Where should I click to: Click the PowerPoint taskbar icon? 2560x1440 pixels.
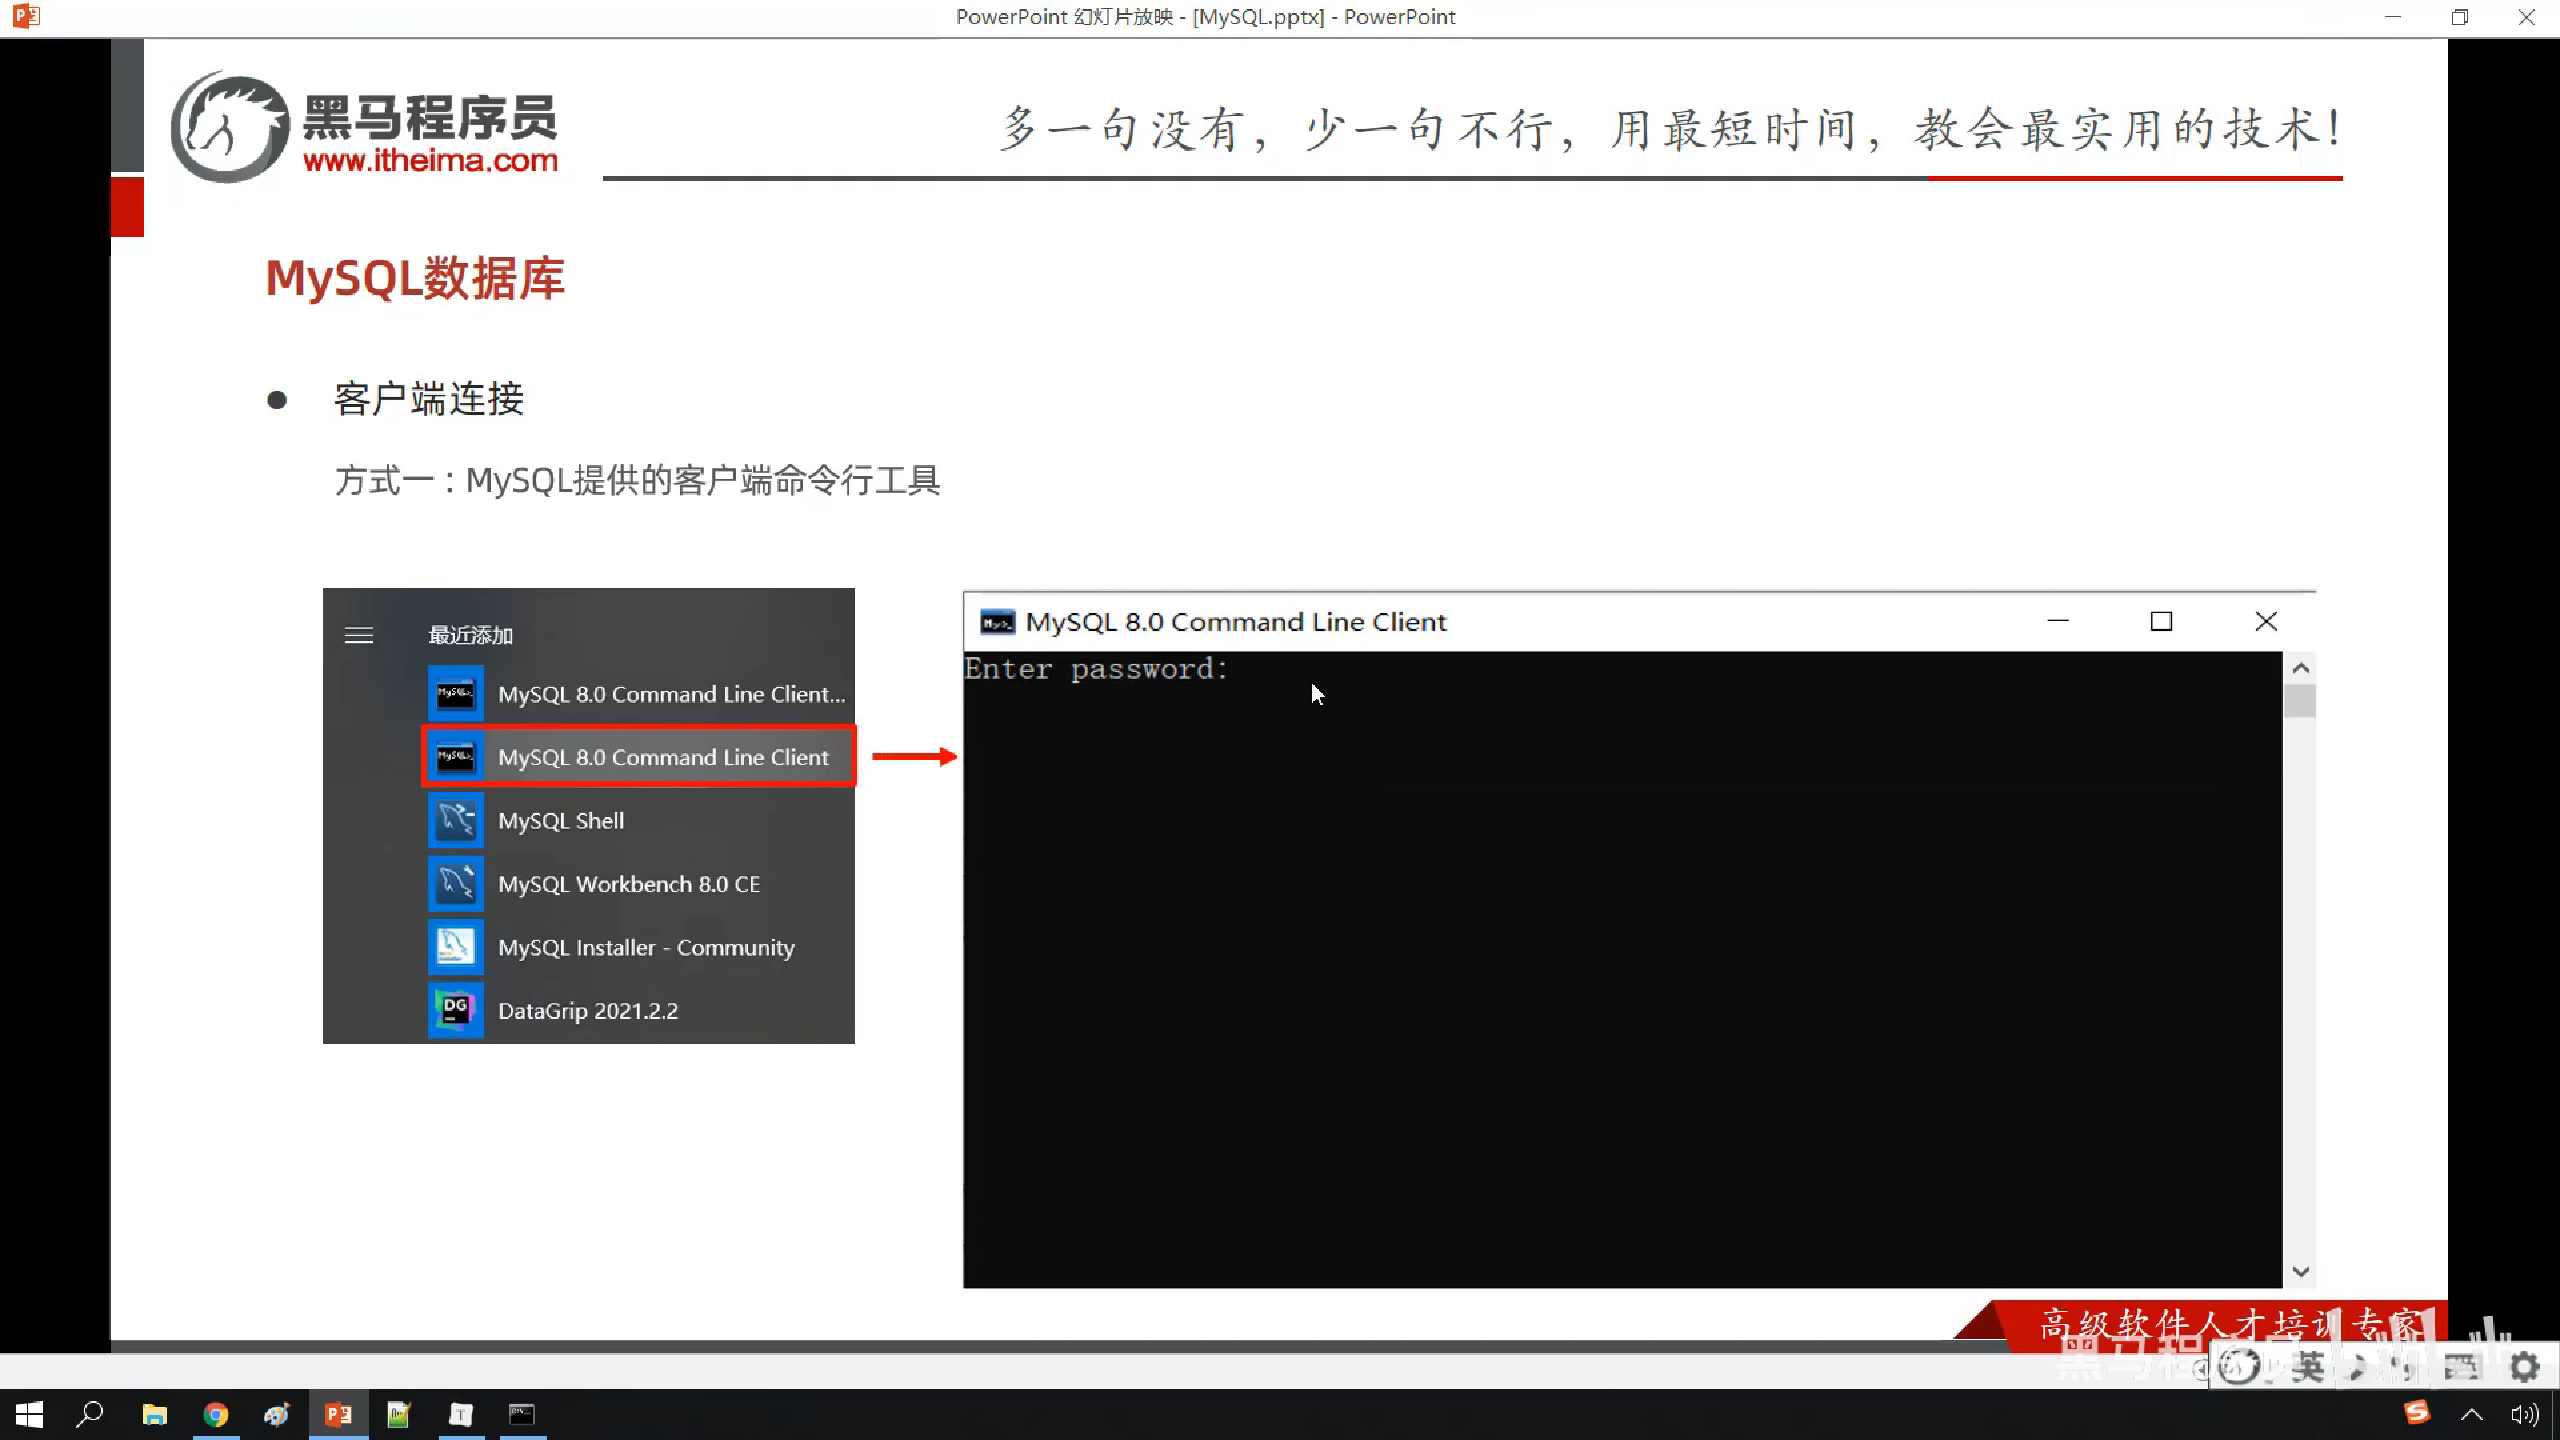coord(338,1414)
